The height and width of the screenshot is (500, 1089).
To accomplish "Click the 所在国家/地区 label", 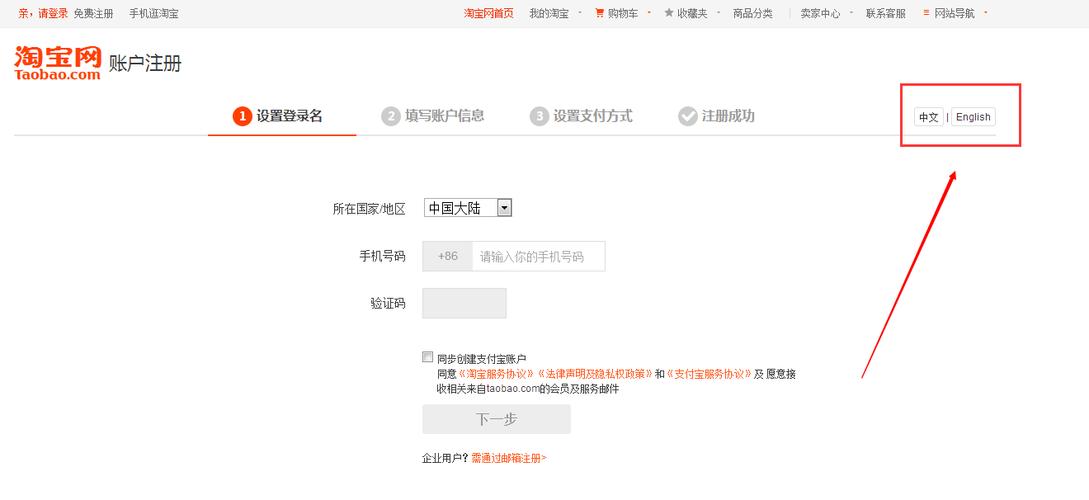I will click(369, 209).
